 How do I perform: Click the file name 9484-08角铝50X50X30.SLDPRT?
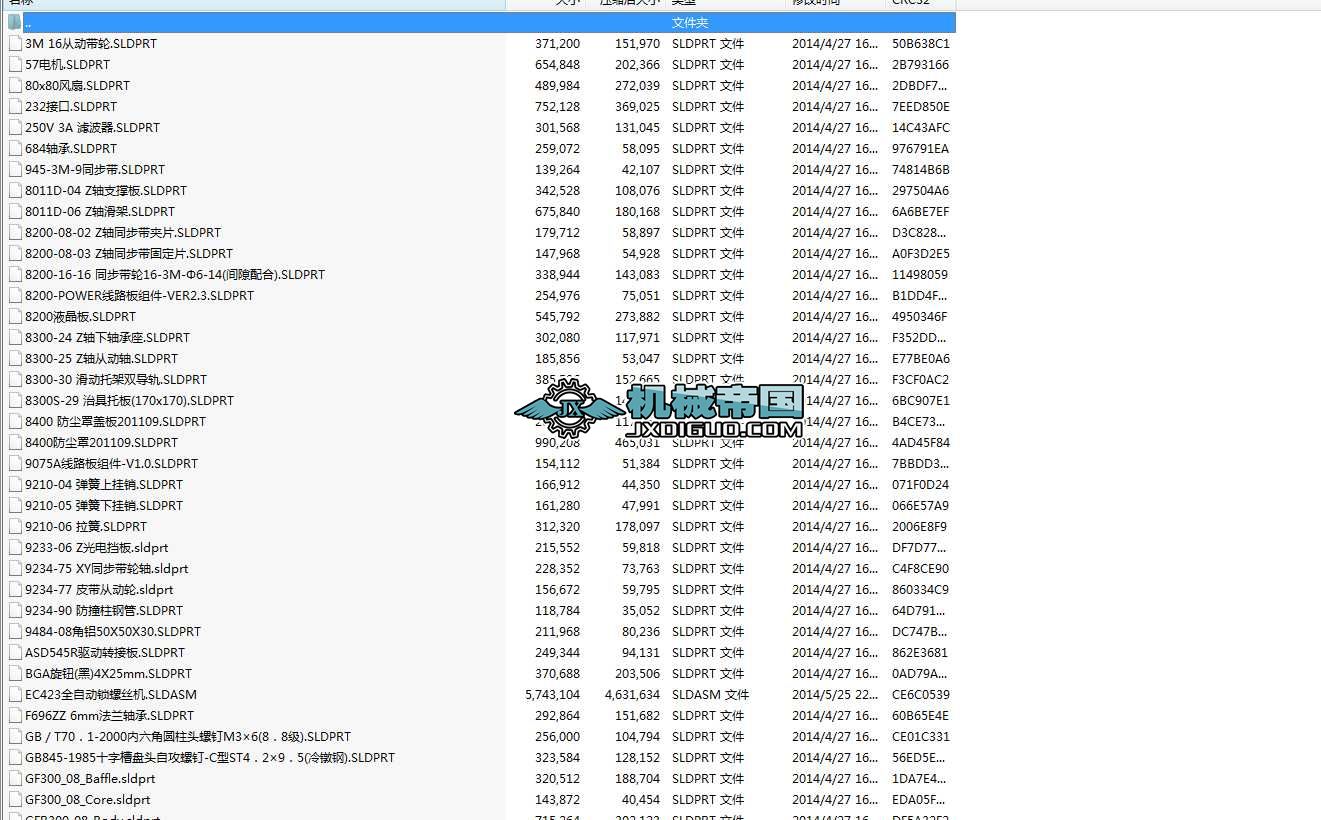coord(113,631)
